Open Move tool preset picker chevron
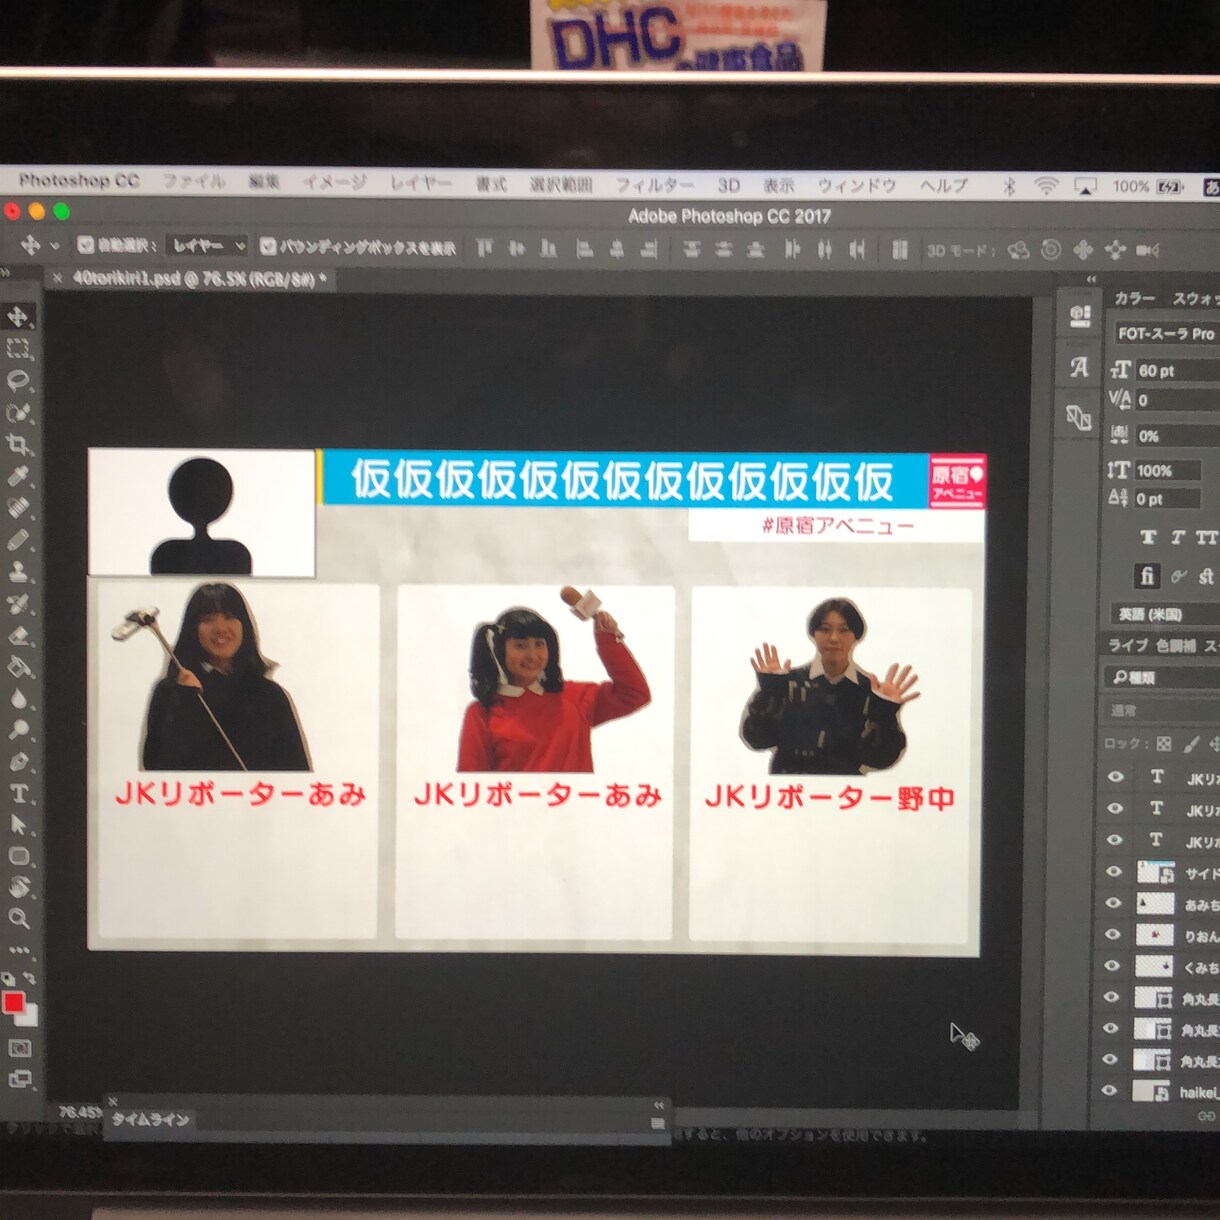Screen dimensions: 1220x1220 click(x=55, y=245)
